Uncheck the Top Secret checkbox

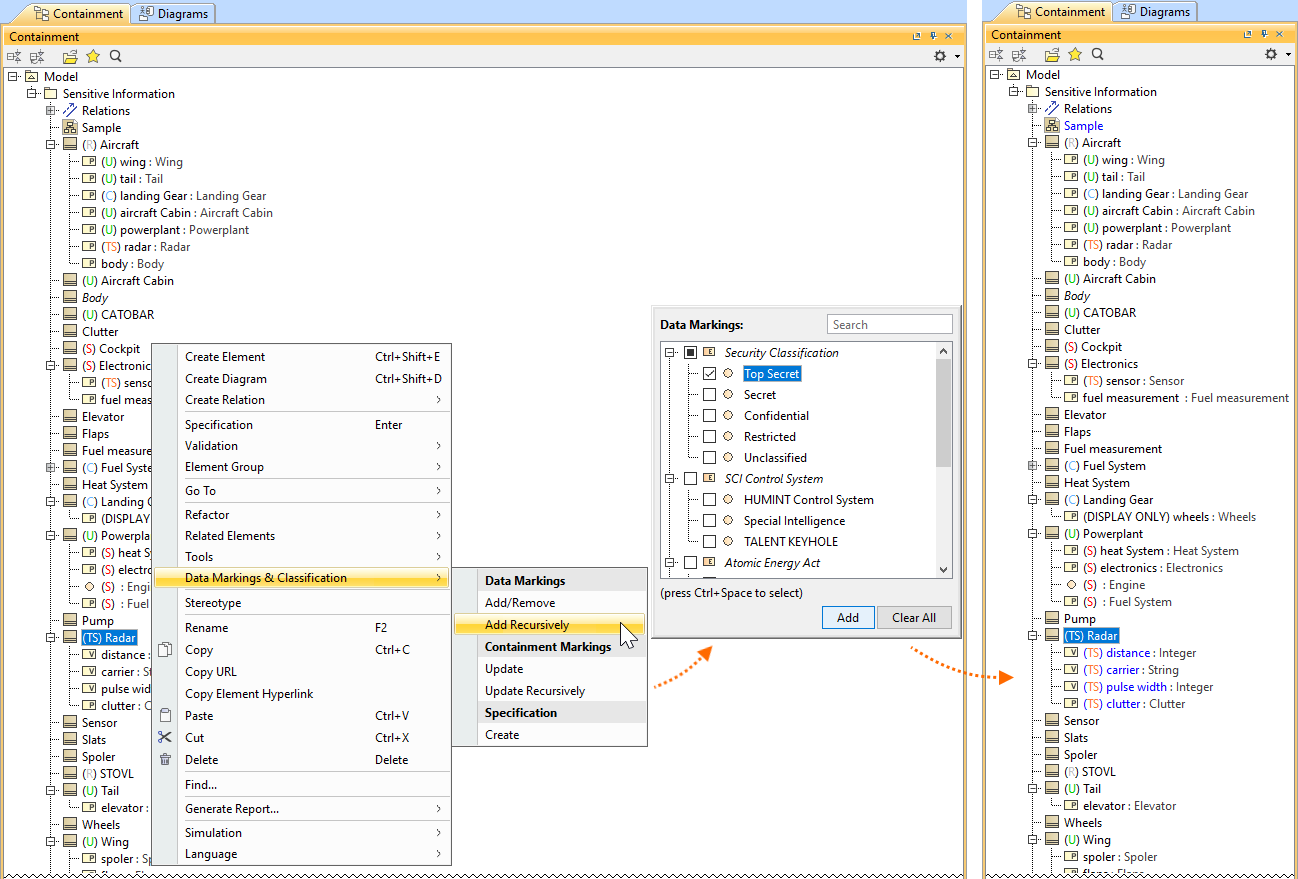click(709, 374)
